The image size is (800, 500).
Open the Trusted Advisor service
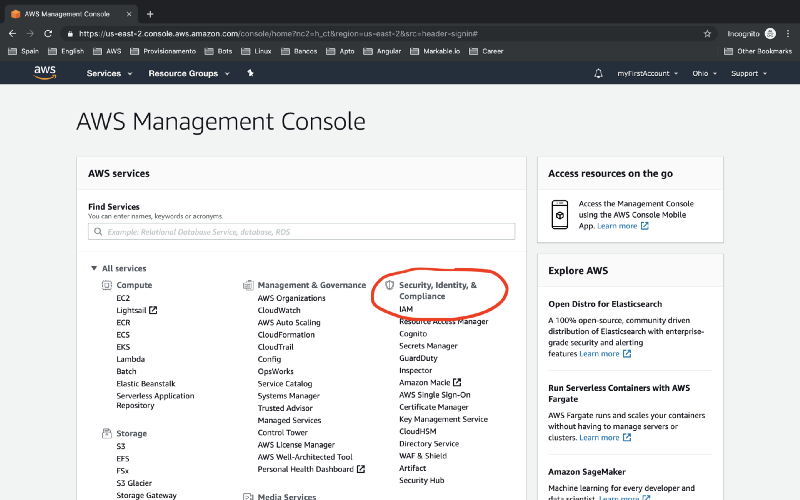[x=285, y=408]
